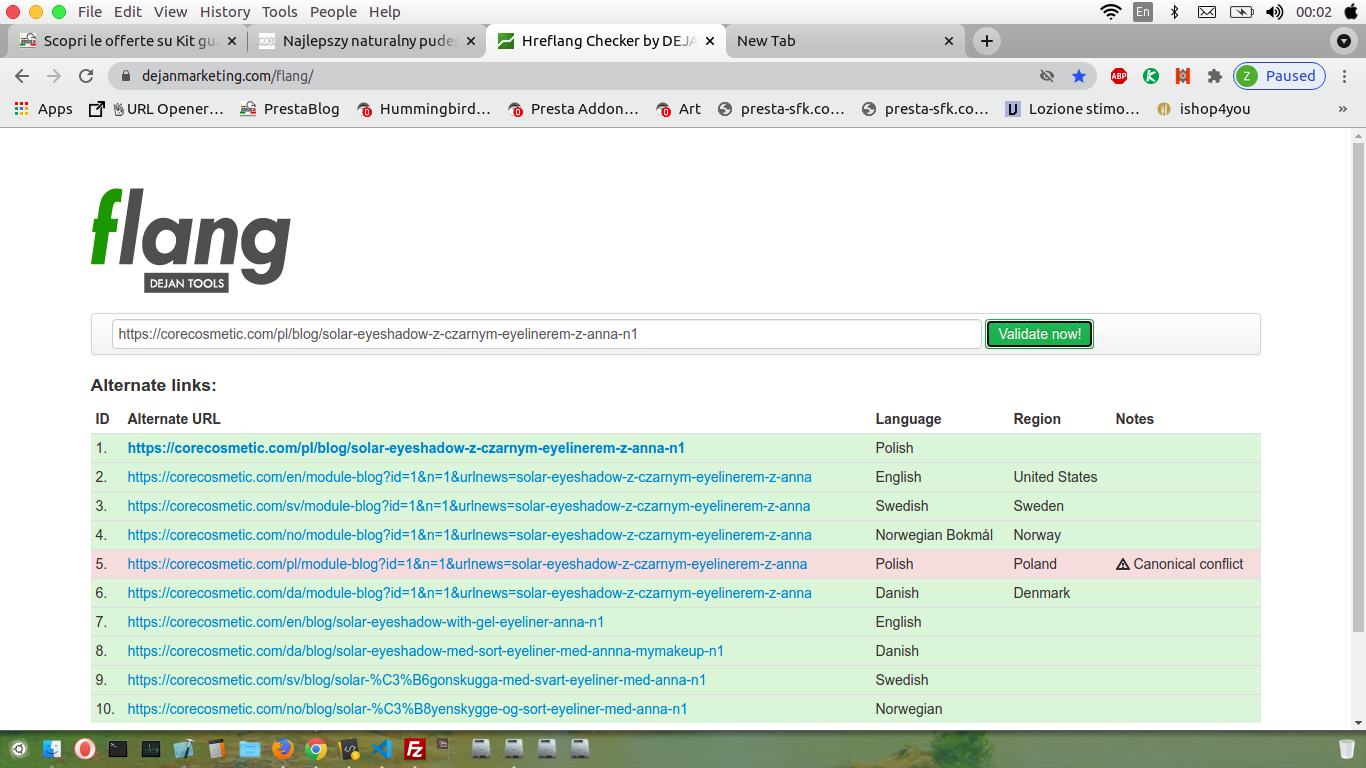Go back to the previous page
Screen dimensions: 1366x768
[22, 76]
